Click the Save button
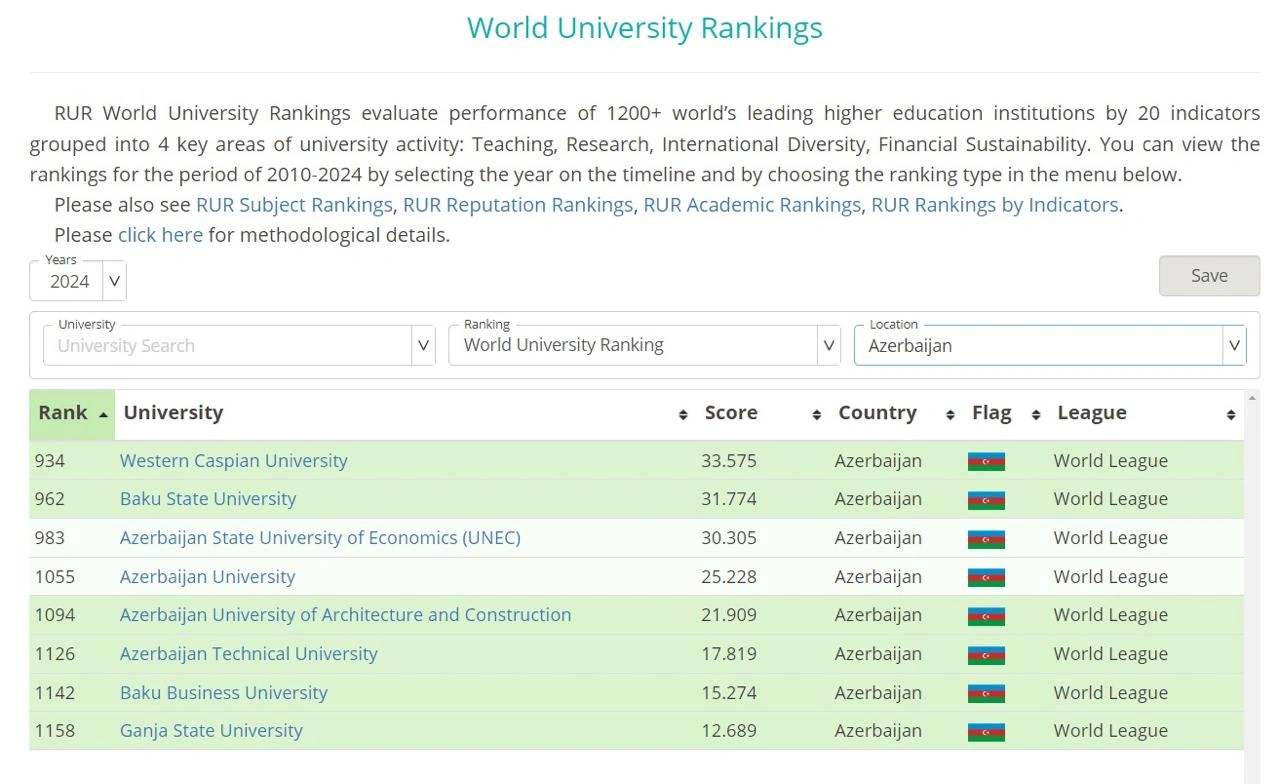This screenshot has width=1280, height=784. [x=1209, y=276]
